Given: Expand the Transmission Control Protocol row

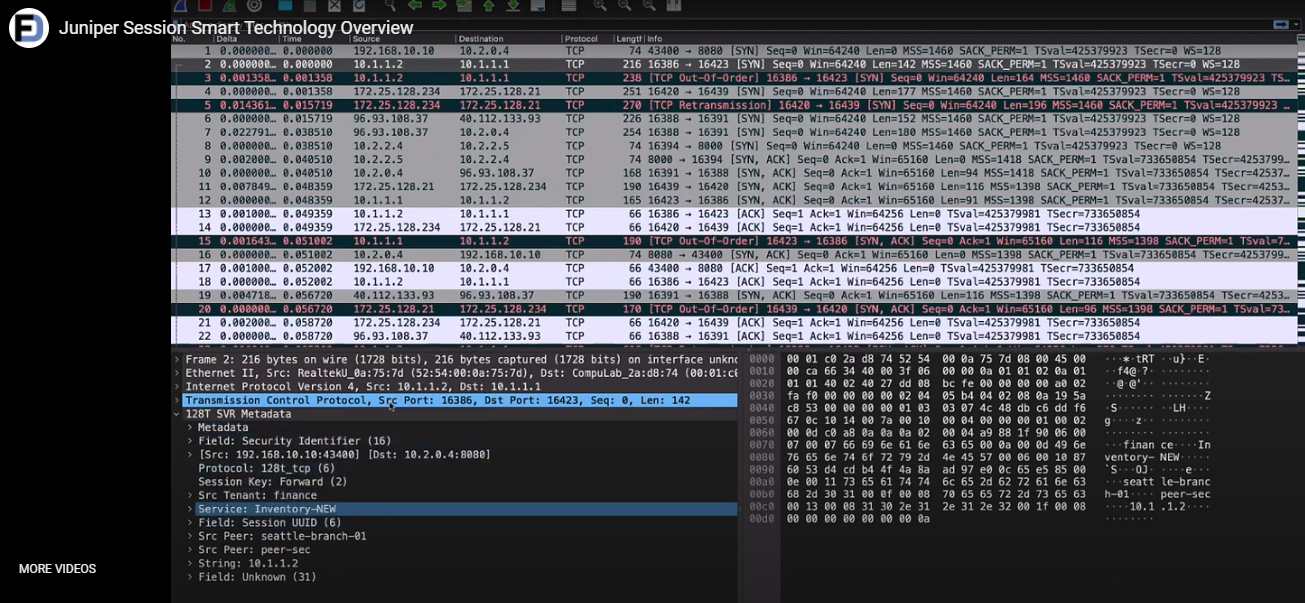Looking at the screenshot, I should coord(177,400).
